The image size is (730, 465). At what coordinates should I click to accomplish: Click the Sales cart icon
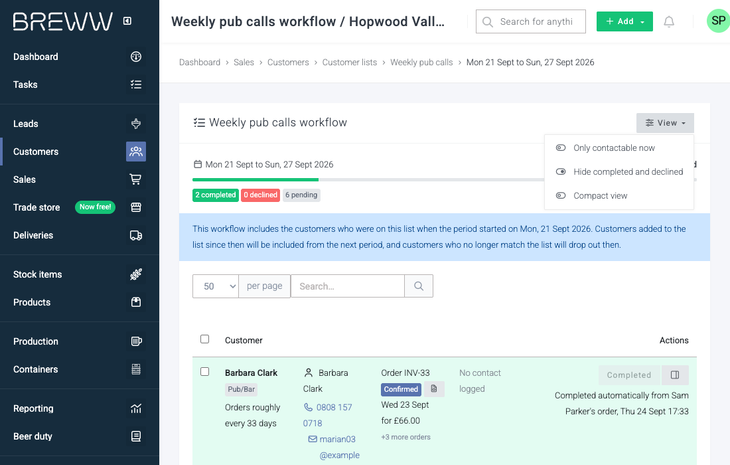coord(136,180)
